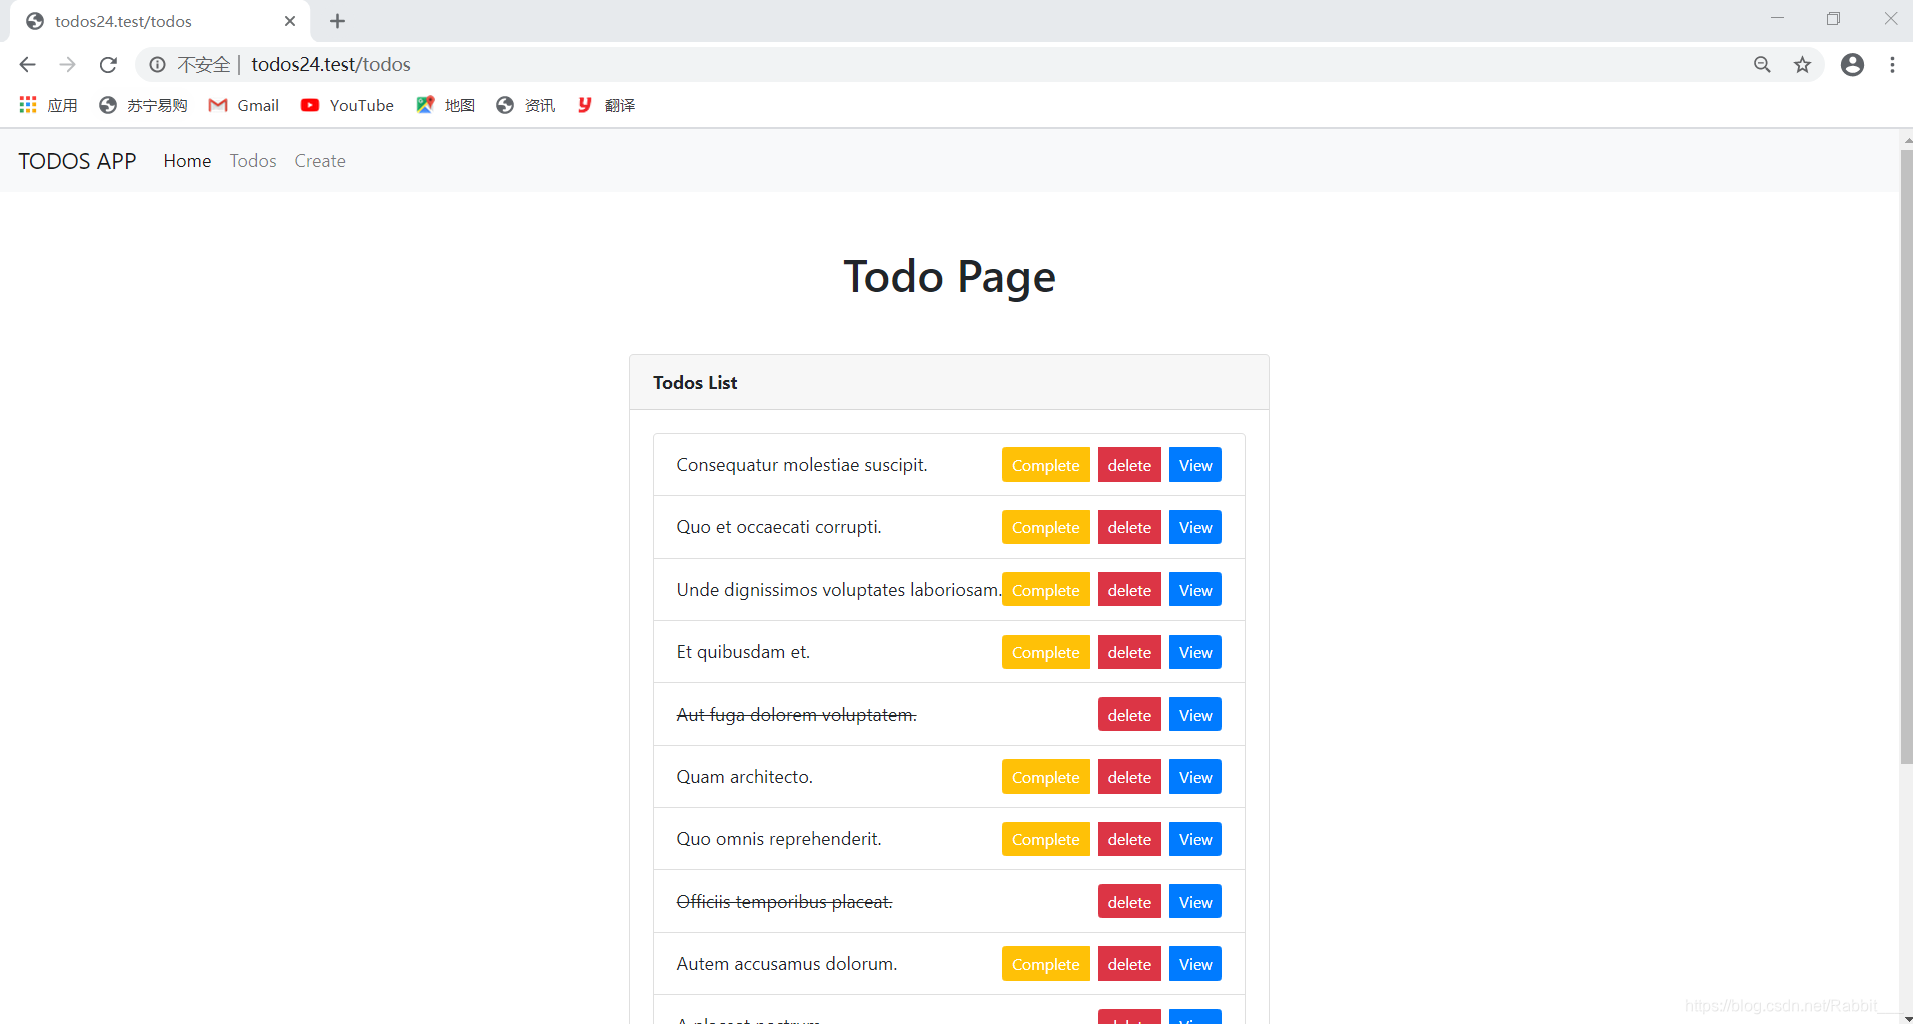The height and width of the screenshot is (1024, 1913).
Task: Delete 'Officiis temporibus placeat.' todo
Action: (1129, 902)
